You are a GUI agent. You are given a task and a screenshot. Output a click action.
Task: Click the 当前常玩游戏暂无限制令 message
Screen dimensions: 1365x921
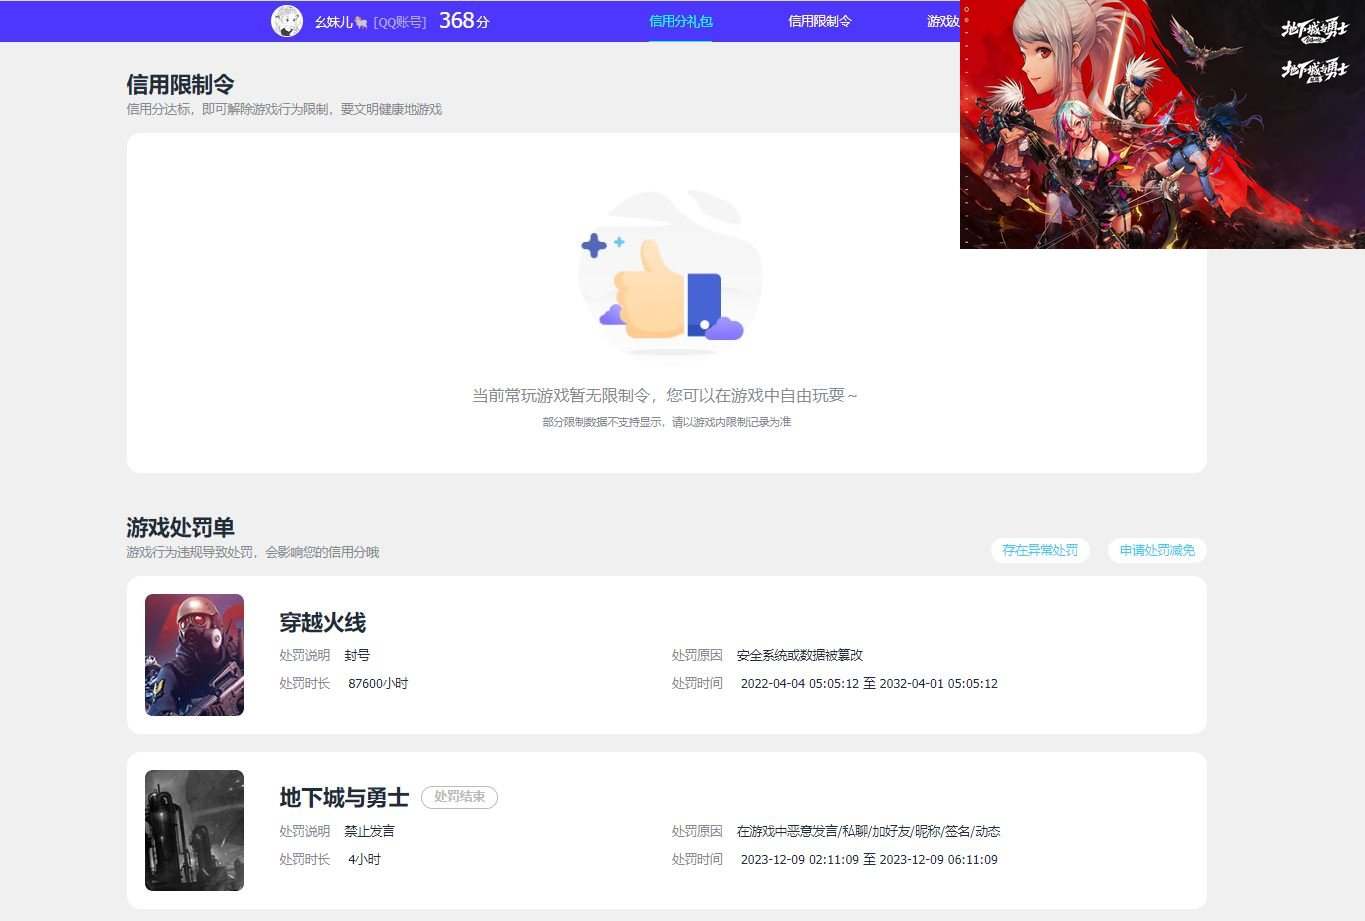[665, 396]
